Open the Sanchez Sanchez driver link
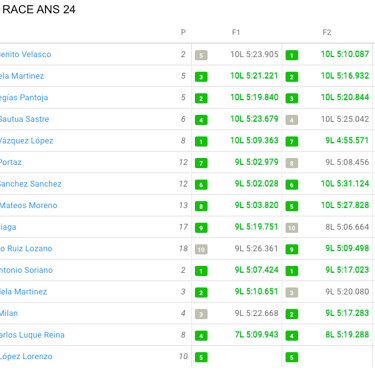The height and width of the screenshot is (375, 375). coord(31,184)
